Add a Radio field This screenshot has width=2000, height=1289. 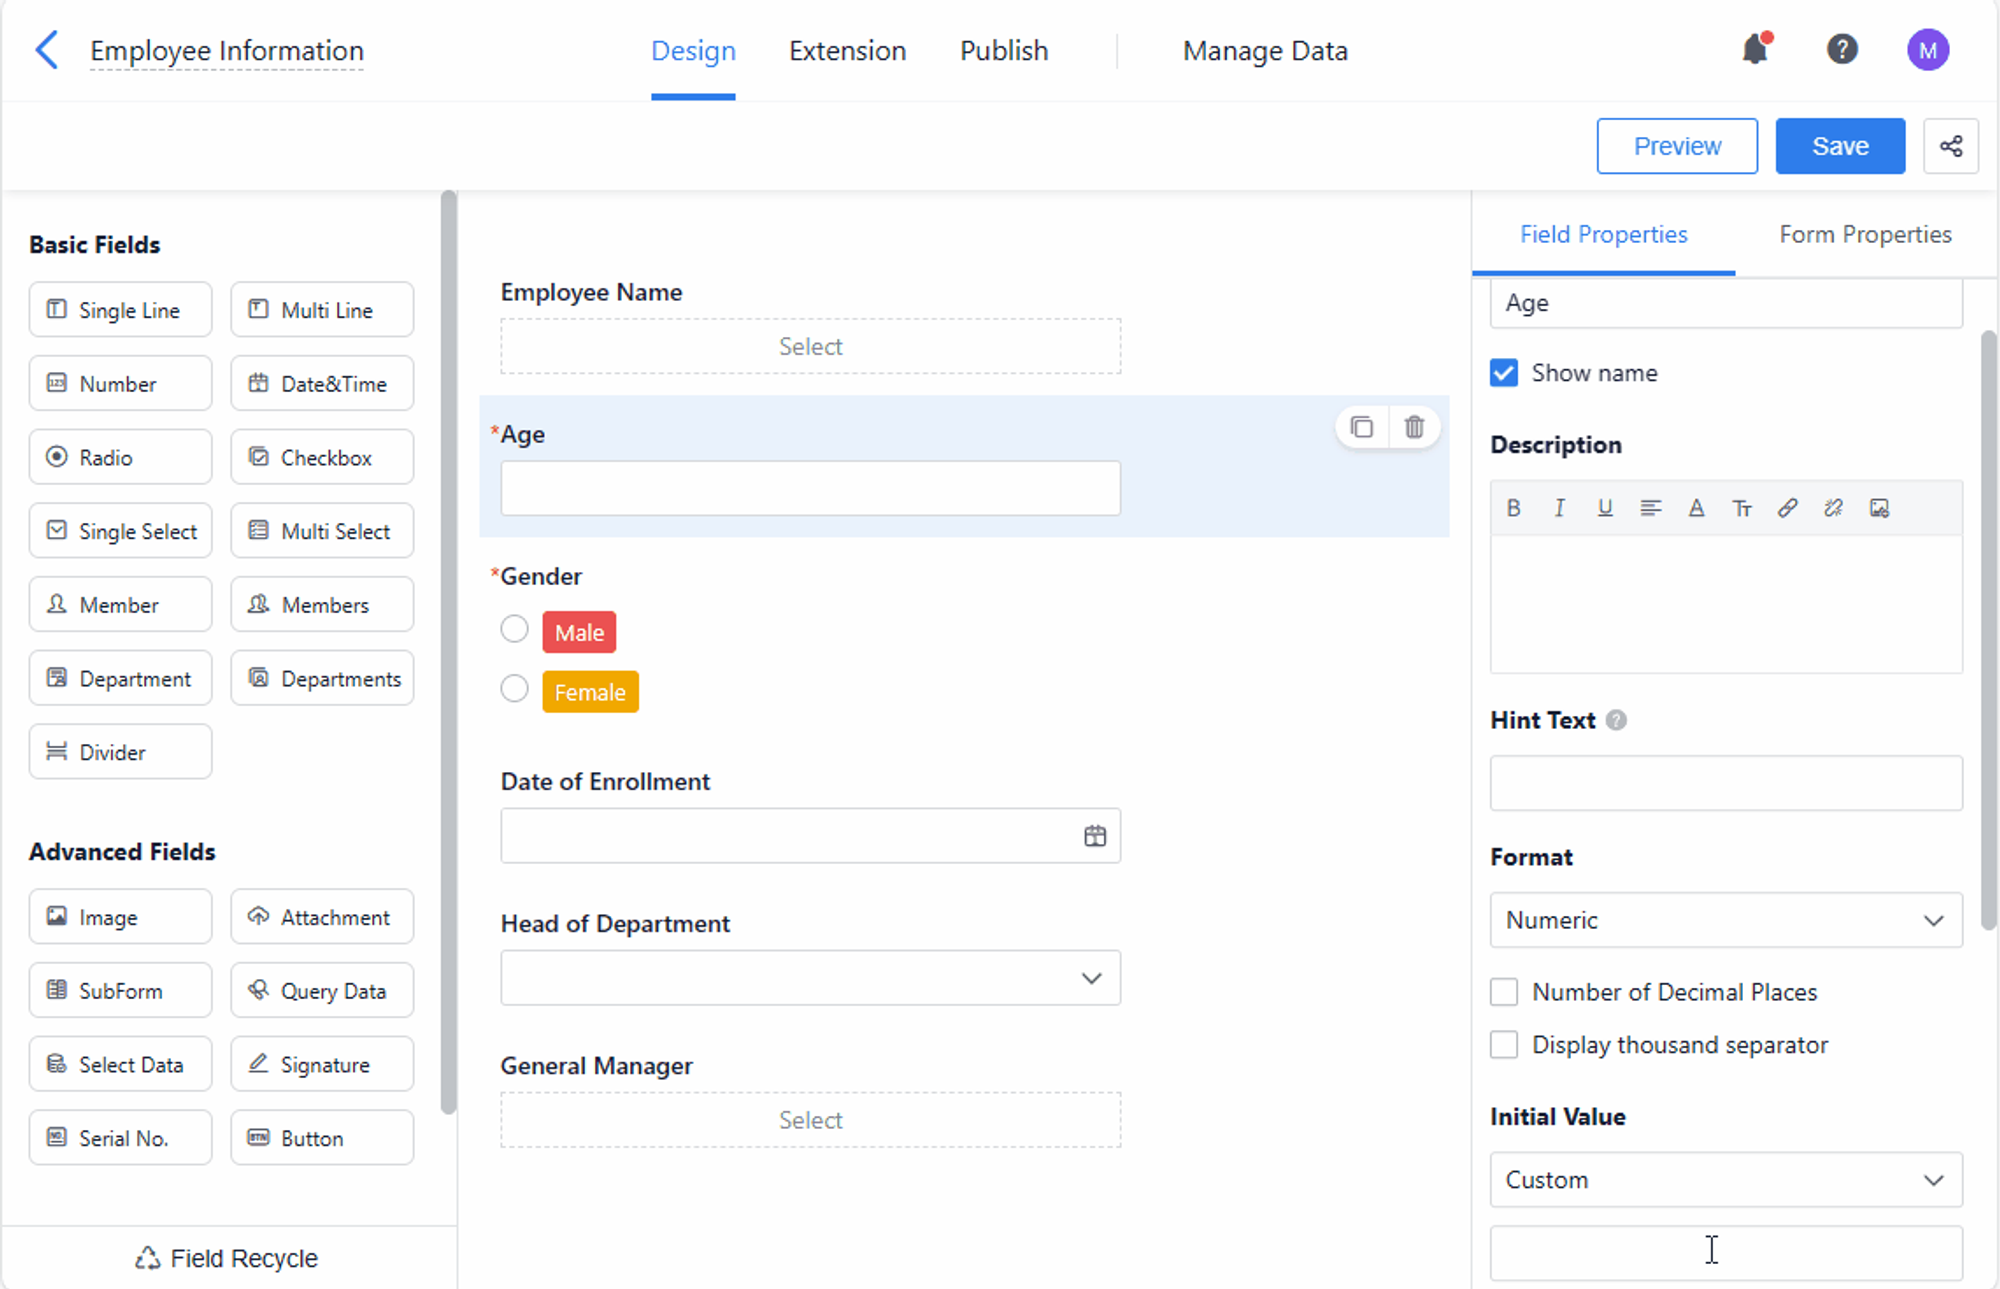pyautogui.click(x=120, y=457)
